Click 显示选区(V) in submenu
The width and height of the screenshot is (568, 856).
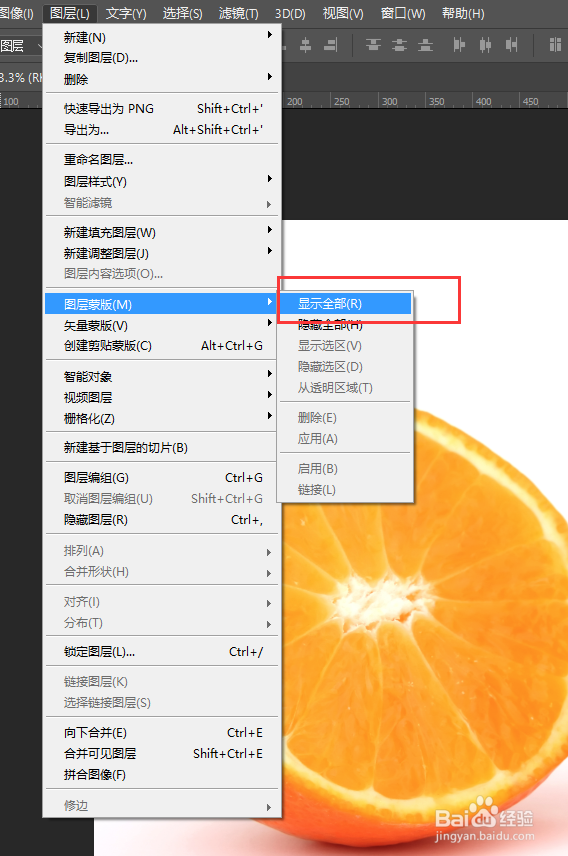(345, 346)
